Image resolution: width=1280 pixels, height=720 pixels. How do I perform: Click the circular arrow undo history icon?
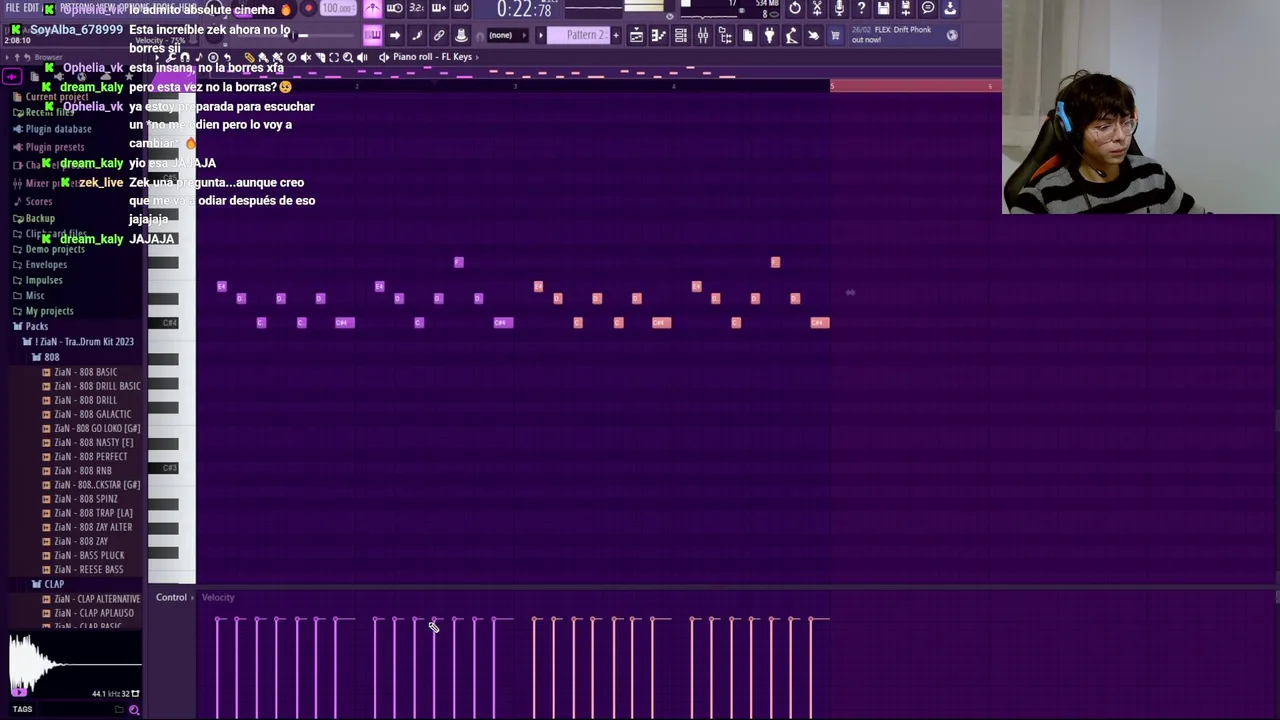click(794, 8)
